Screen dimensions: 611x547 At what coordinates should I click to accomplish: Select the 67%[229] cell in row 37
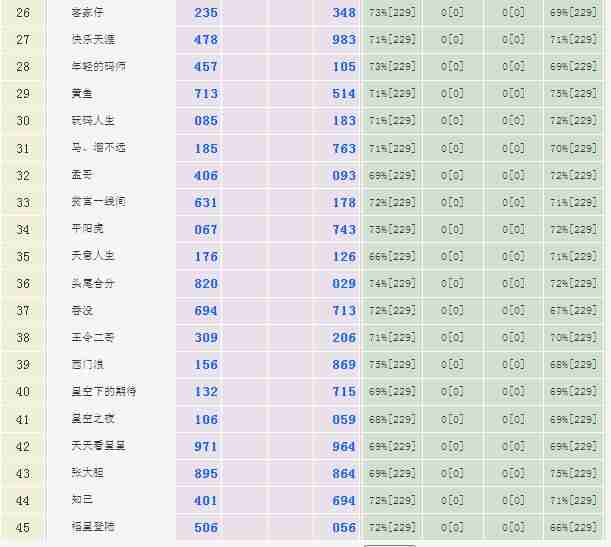click(573, 311)
